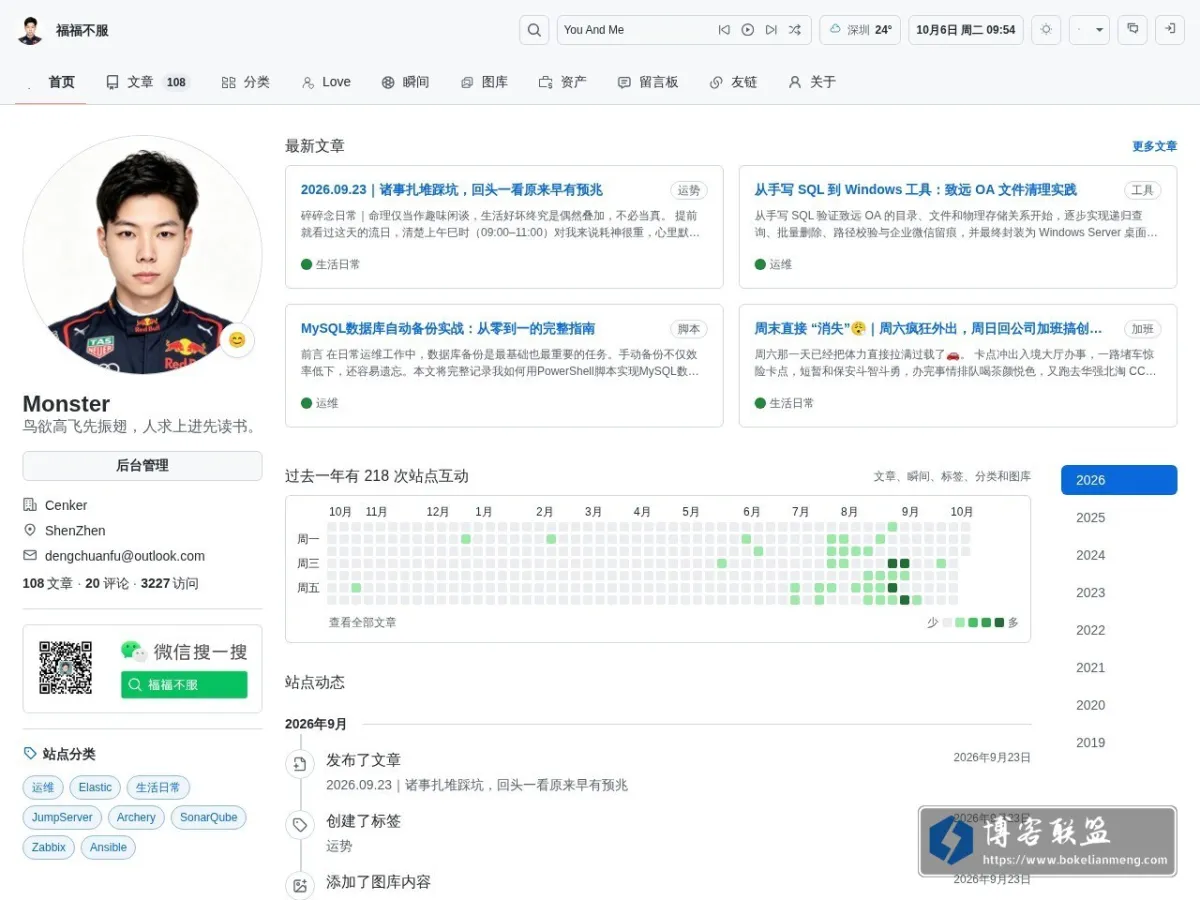Toggle light/dark theme sun icon
Screen dimensions: 1200x900
coord(1046,30)
